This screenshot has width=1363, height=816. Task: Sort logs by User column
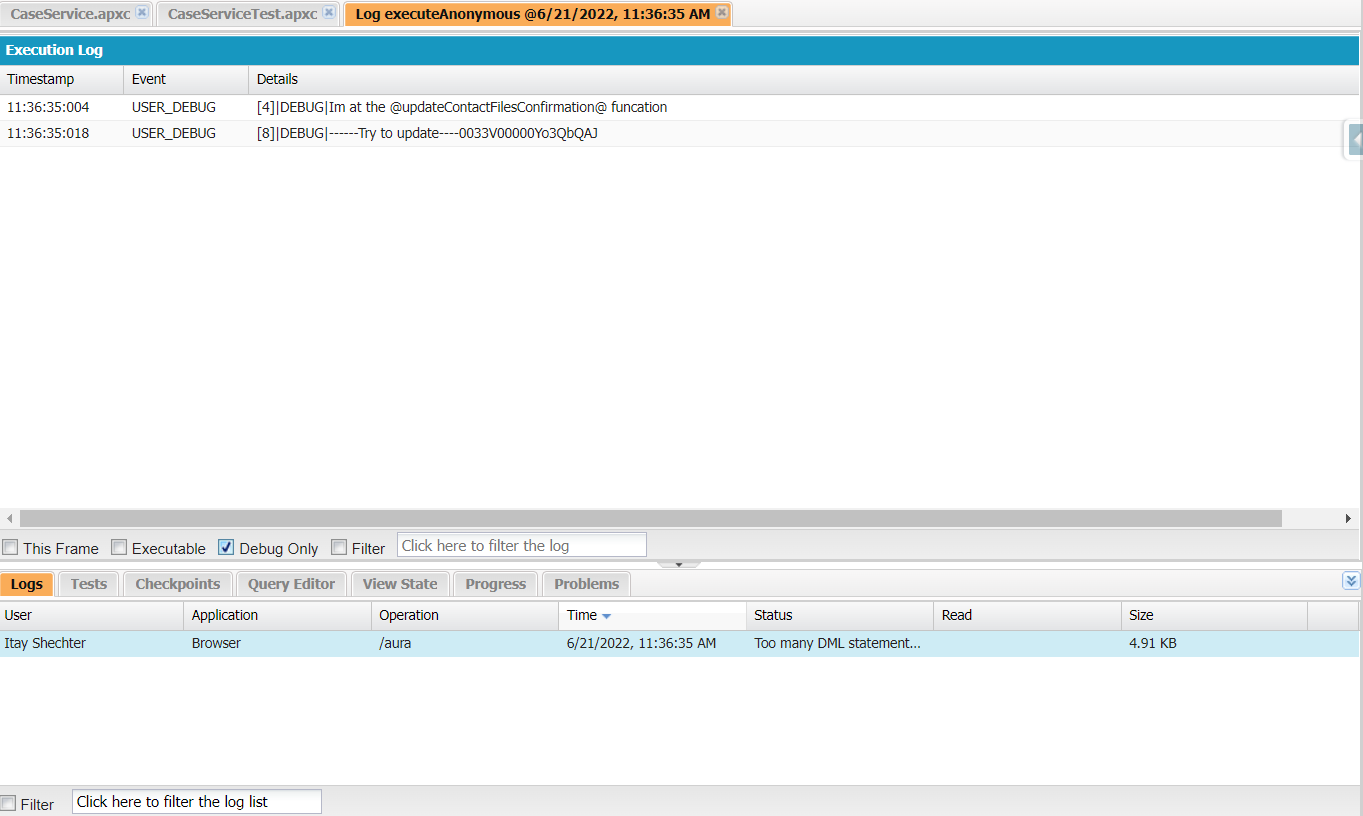[x=92, y=615]
